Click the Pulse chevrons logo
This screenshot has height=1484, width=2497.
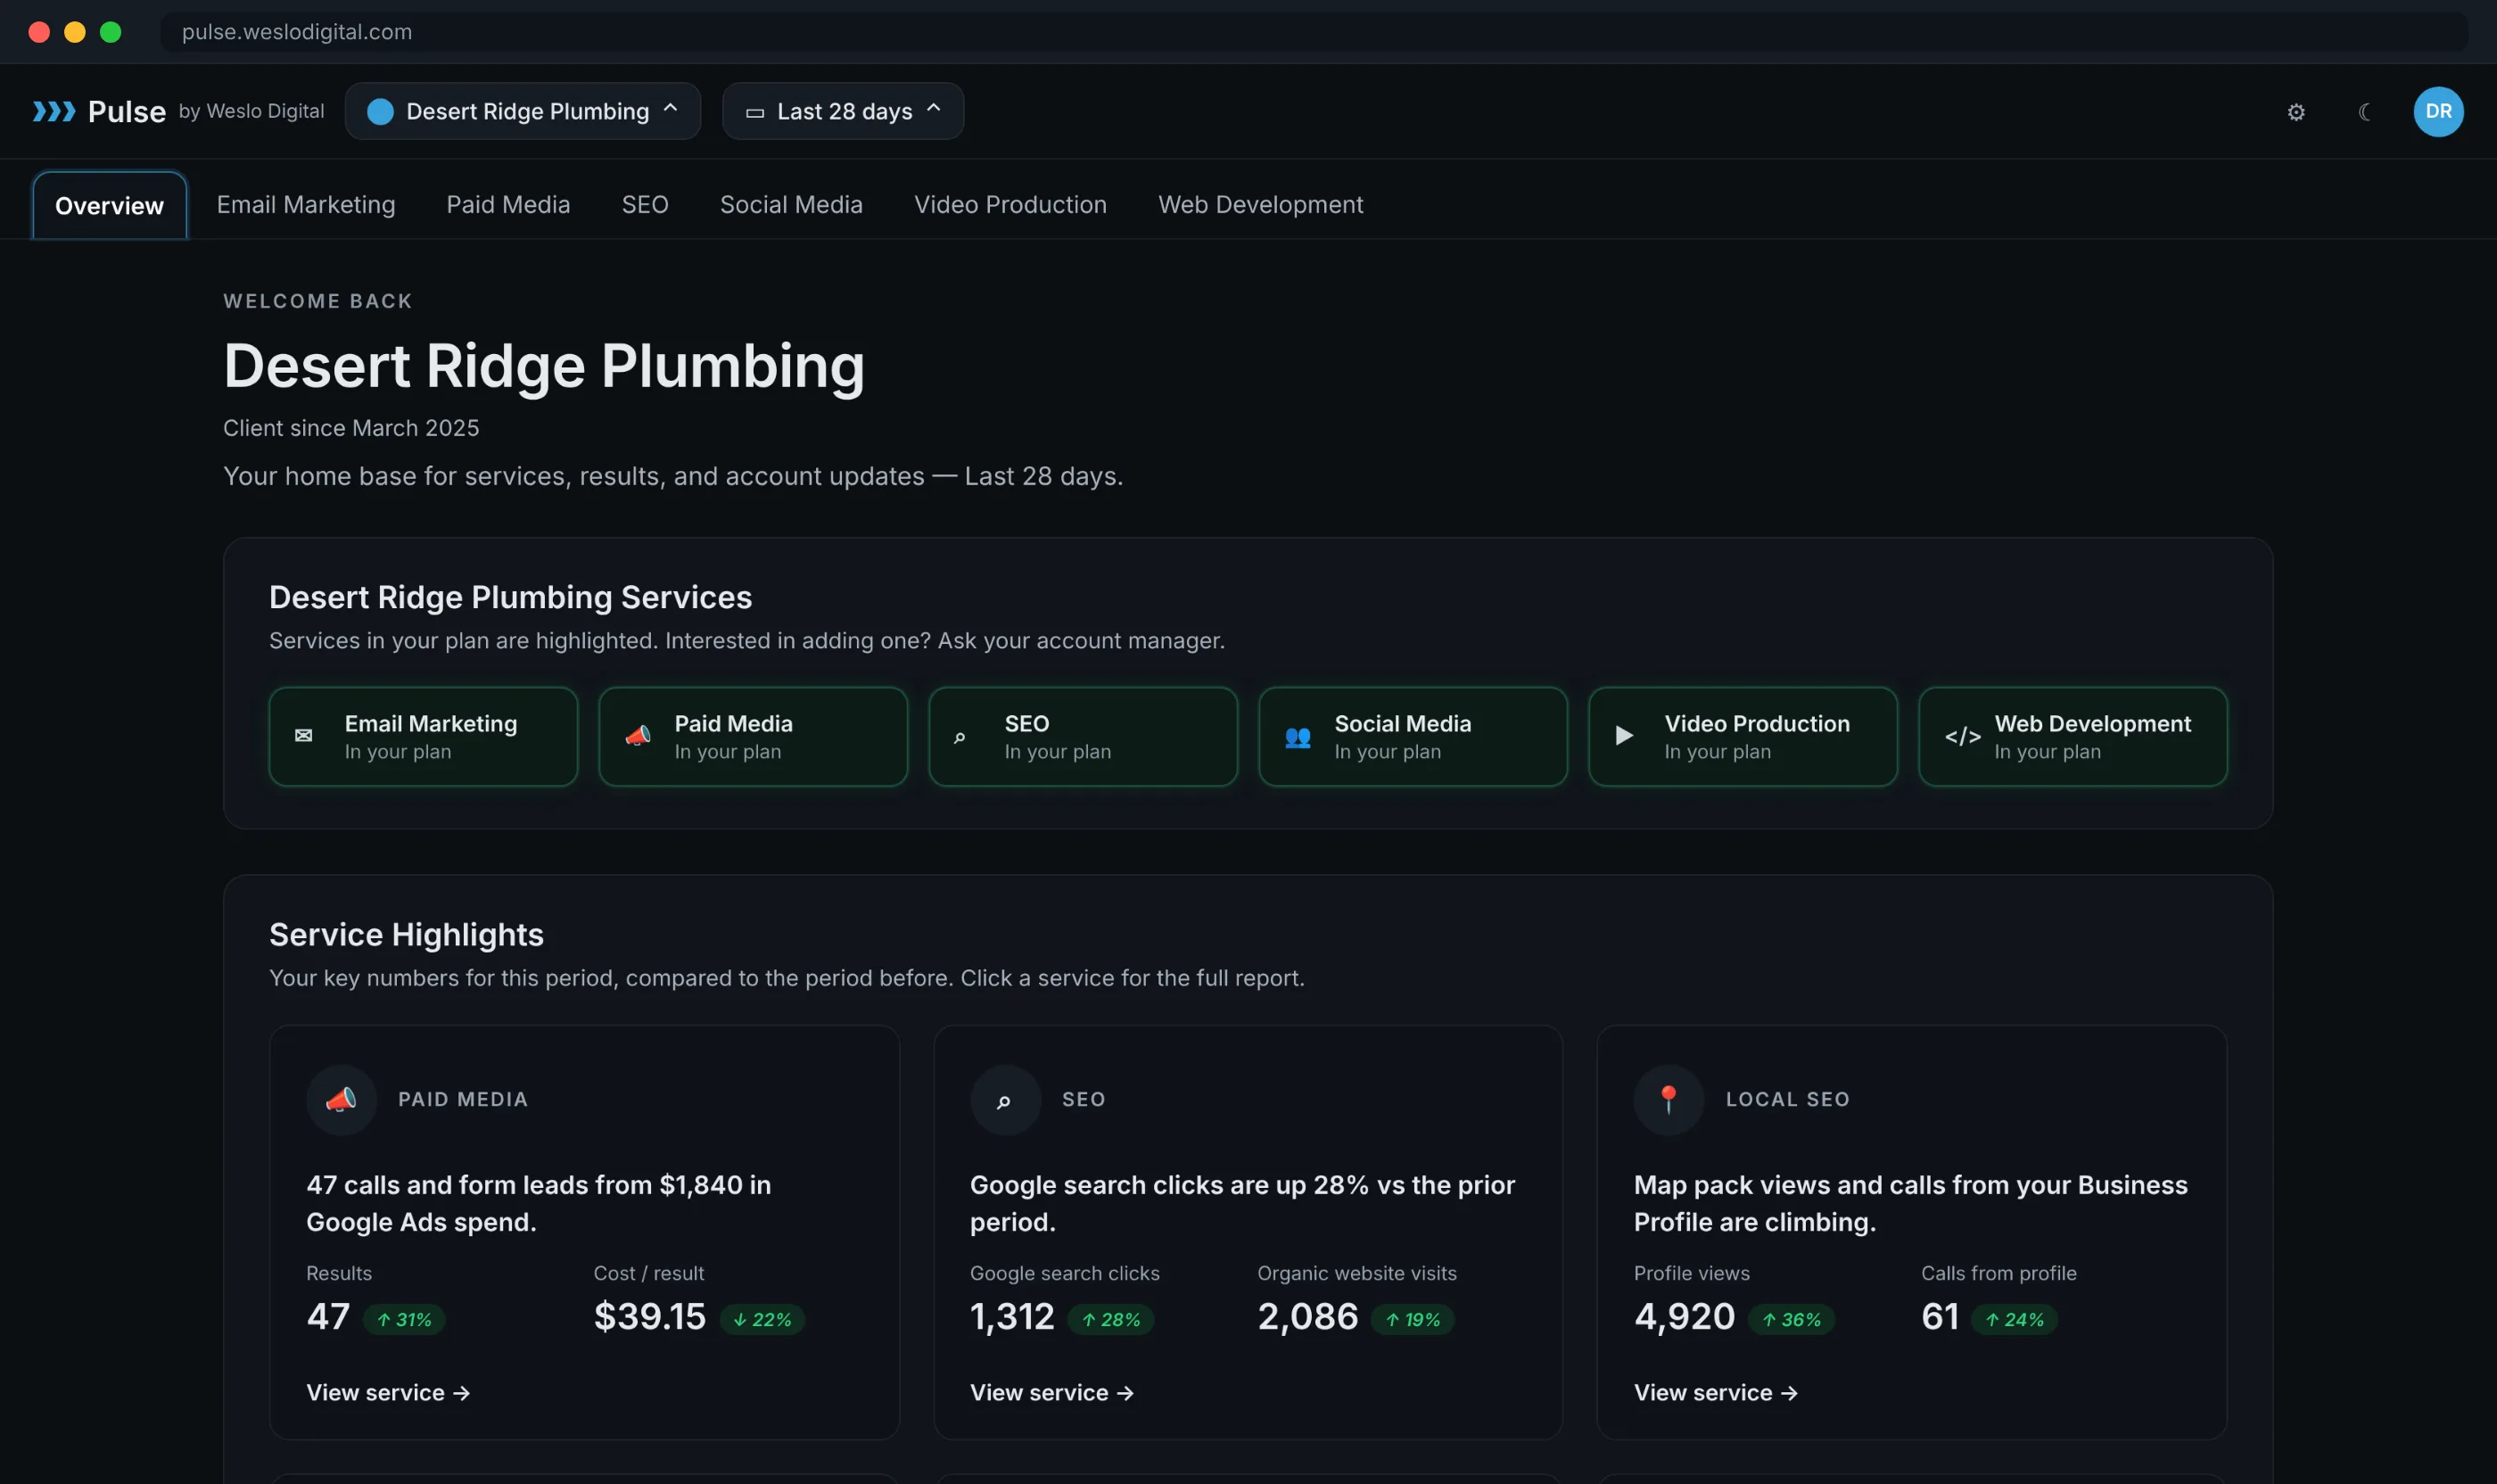pos(54,111)
